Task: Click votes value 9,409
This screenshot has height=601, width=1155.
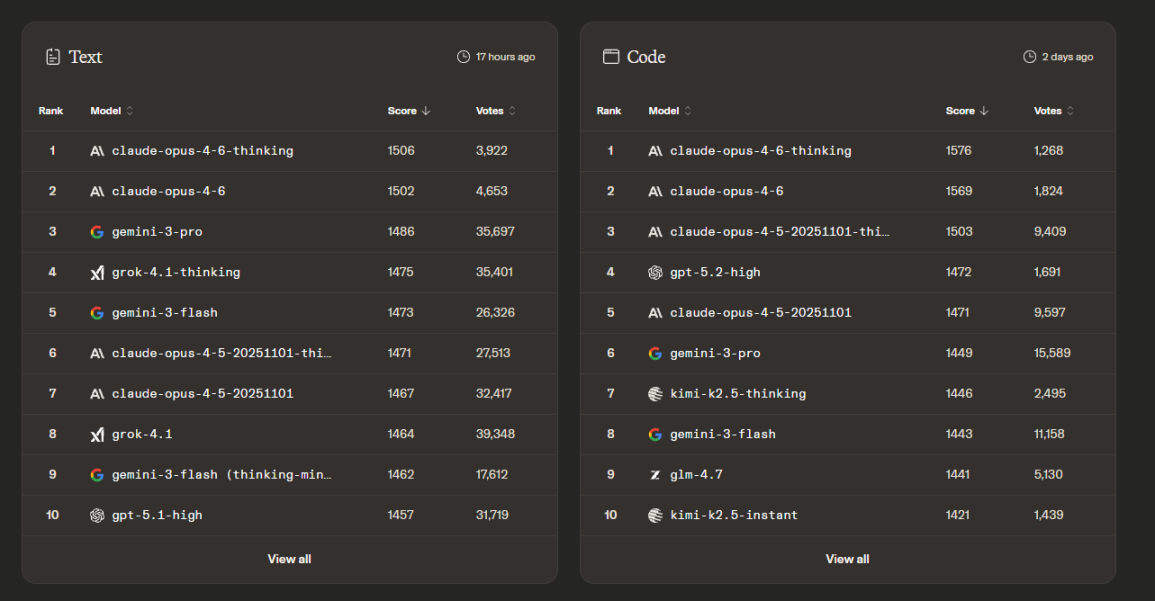Action: coord(1050,232)
